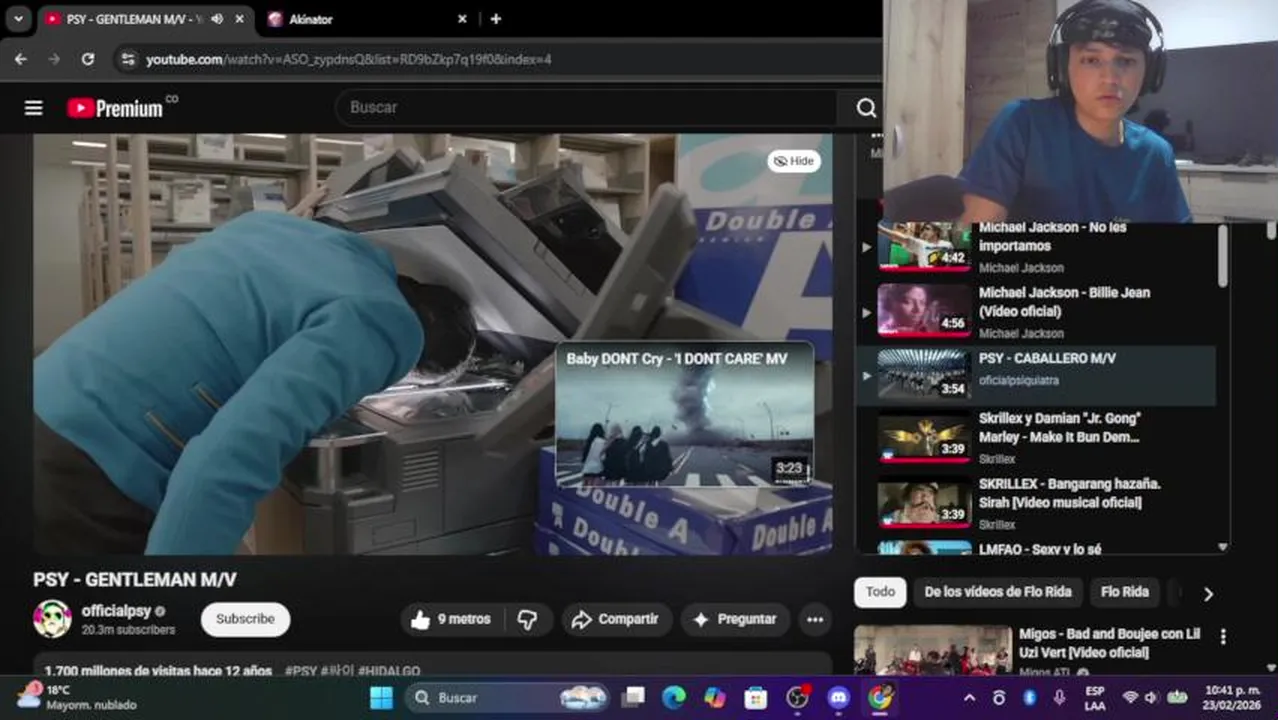
Task: Go back using the browser back arrow
Action: [21, 59]
